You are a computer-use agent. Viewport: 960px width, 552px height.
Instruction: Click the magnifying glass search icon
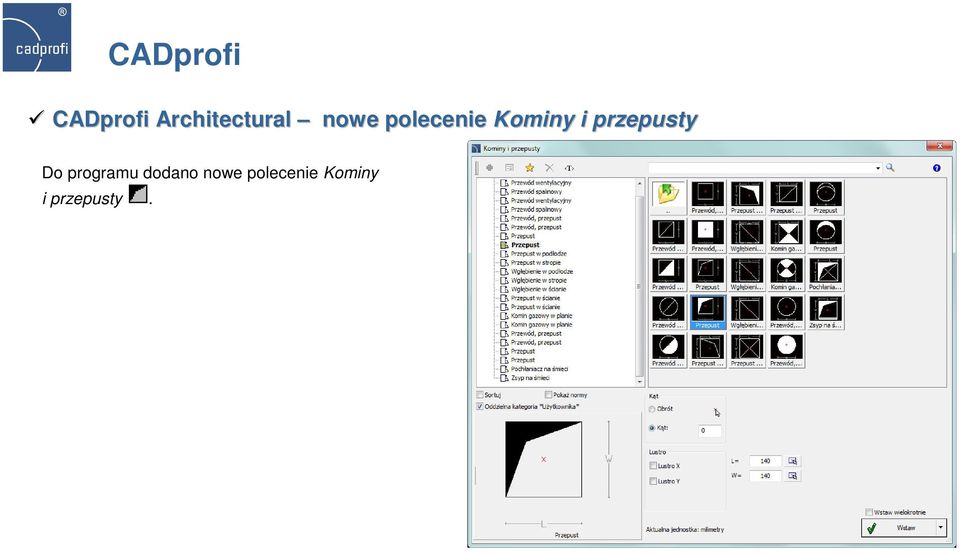tap(890, 168)
